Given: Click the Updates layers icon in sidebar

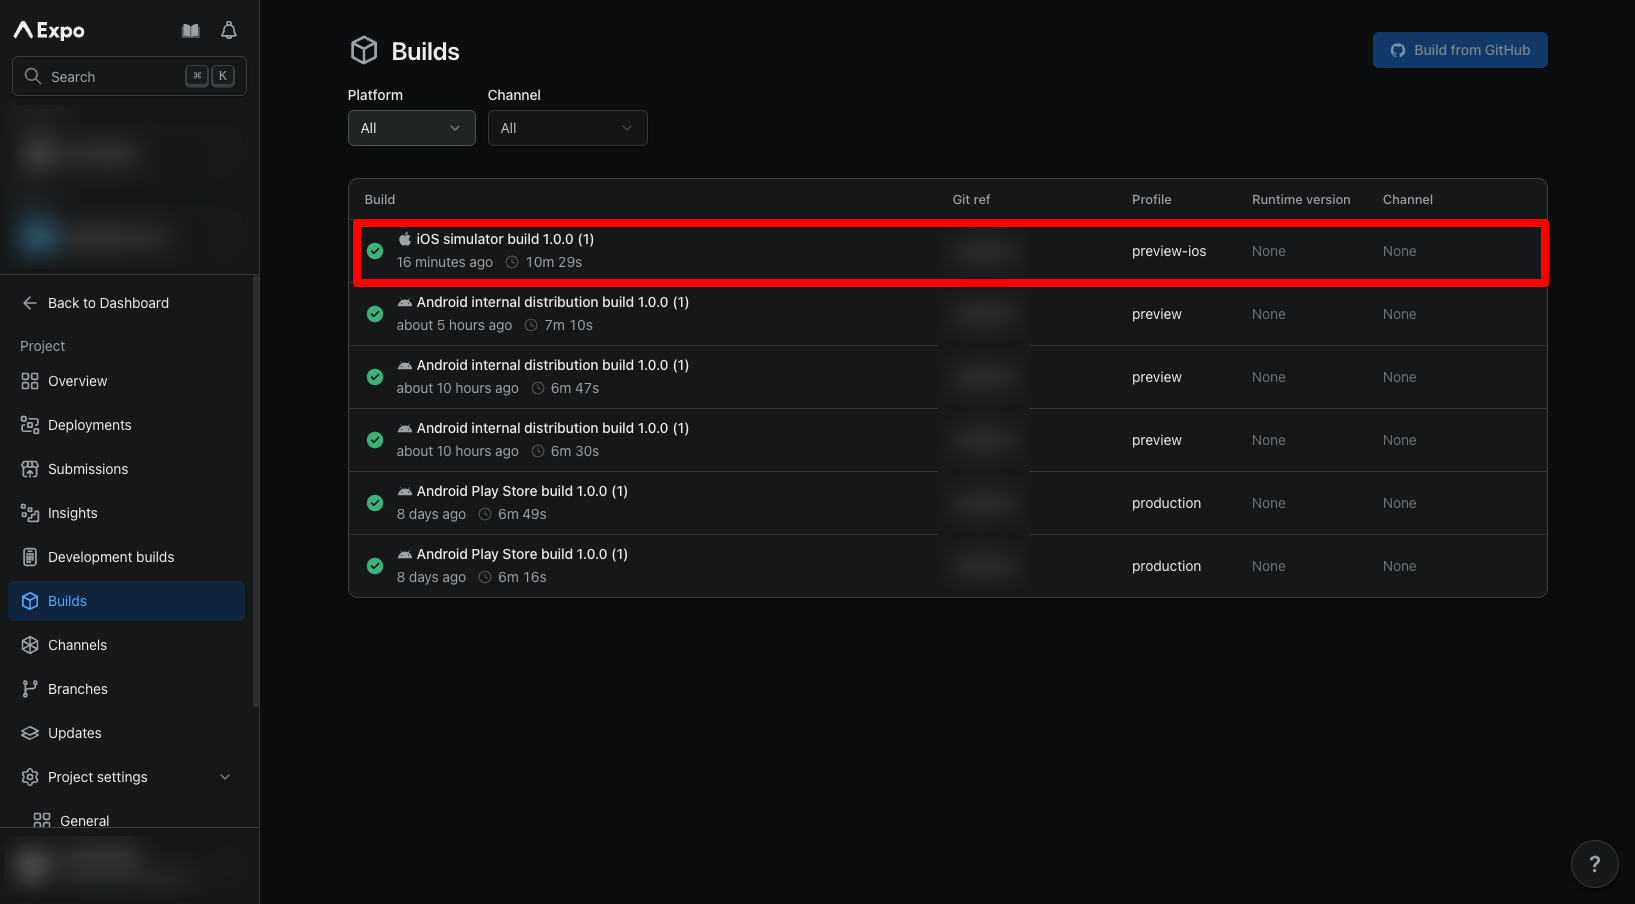Looking at the screenshot, I should point(30,733).
